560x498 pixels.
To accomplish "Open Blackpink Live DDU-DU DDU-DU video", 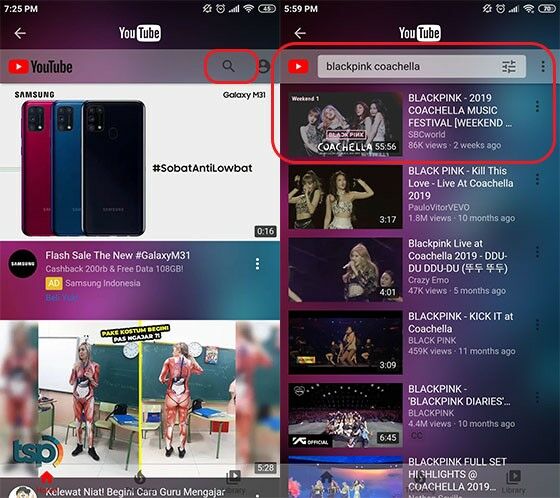I will [x=458, y=256].
